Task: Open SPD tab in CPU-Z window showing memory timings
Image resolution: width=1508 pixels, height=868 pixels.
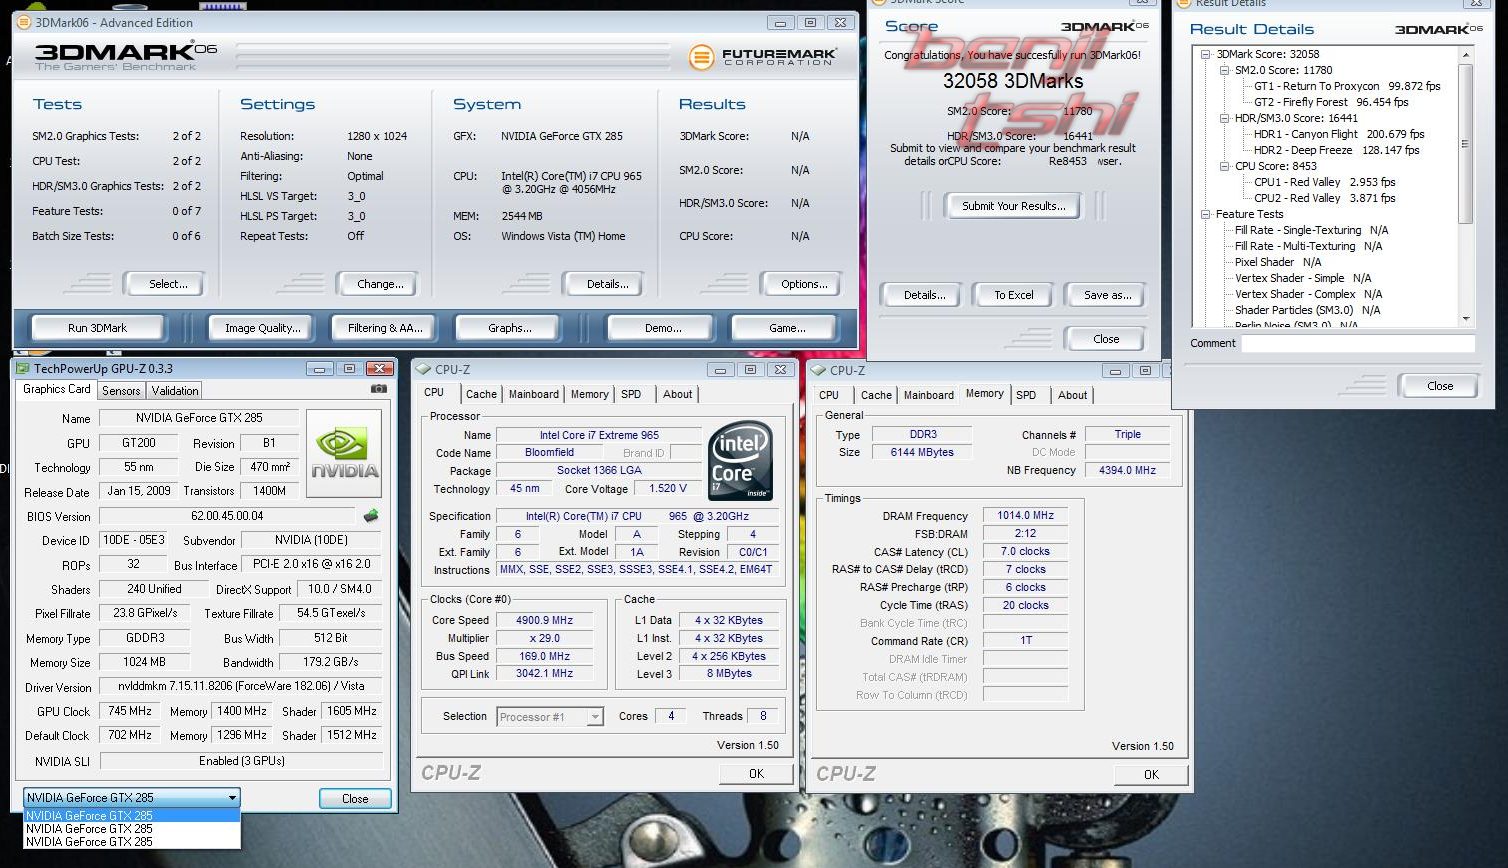Action: click(1026, 395)
